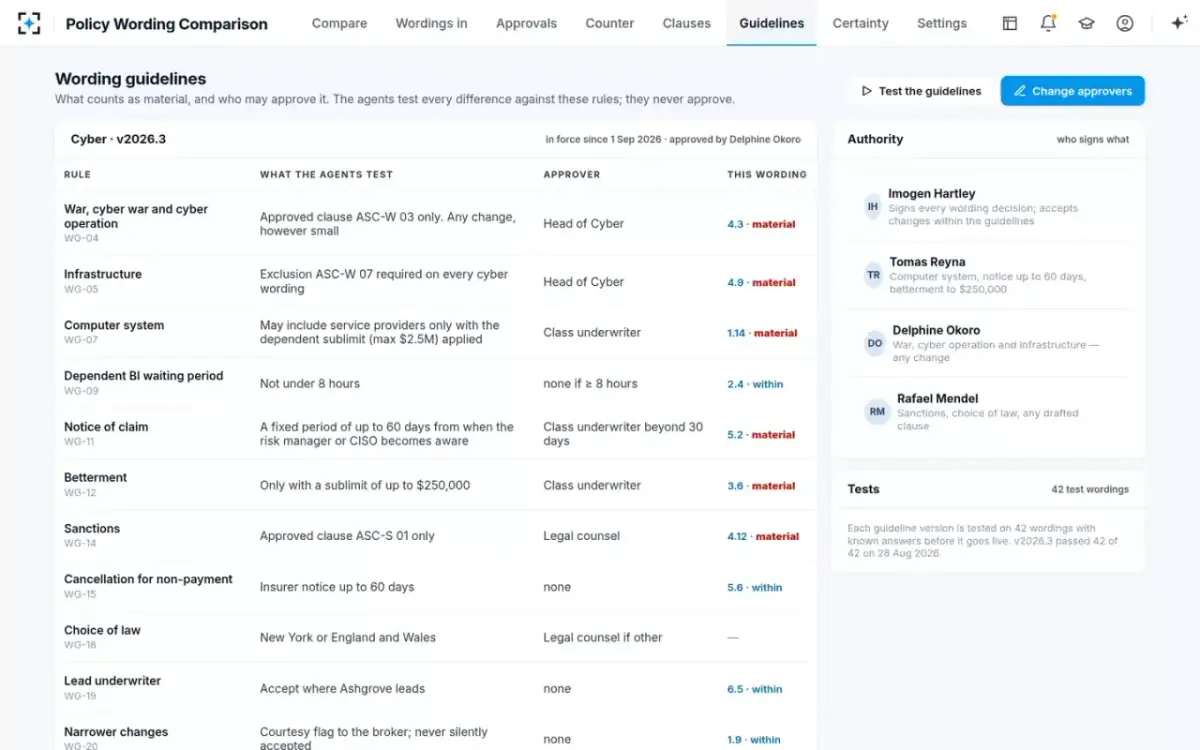The height and width of the screenshot is (750, 1200).
Task: Select the Lead underwriter rule name
Action: tap(112, 681)
